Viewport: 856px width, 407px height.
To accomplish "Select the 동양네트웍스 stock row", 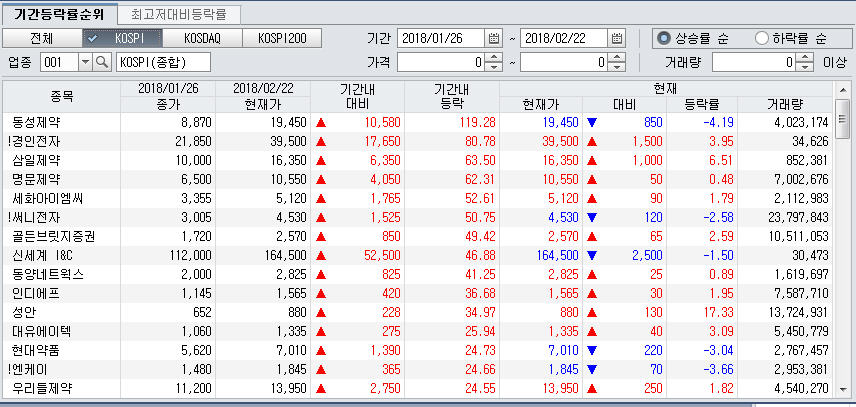I will [x=419, y=274].
